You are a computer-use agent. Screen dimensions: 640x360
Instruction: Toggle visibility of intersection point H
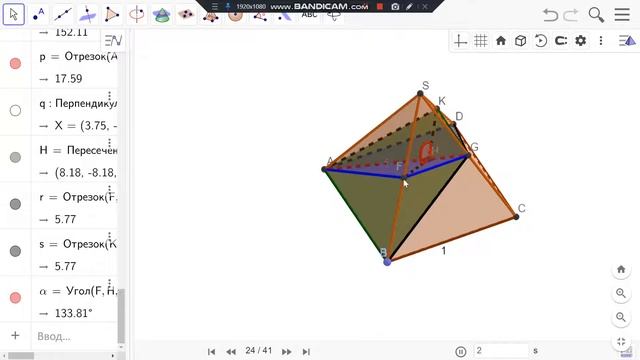pyautogui.click(x=16, y=158)
